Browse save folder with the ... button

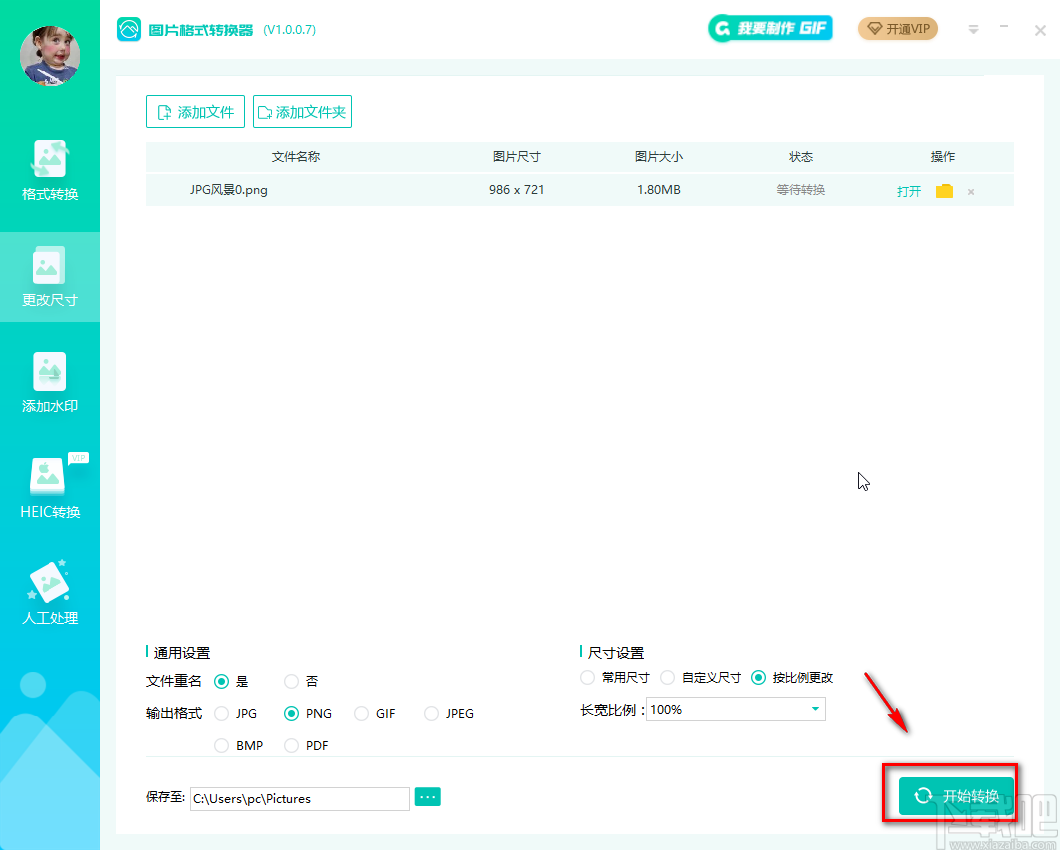427,797
